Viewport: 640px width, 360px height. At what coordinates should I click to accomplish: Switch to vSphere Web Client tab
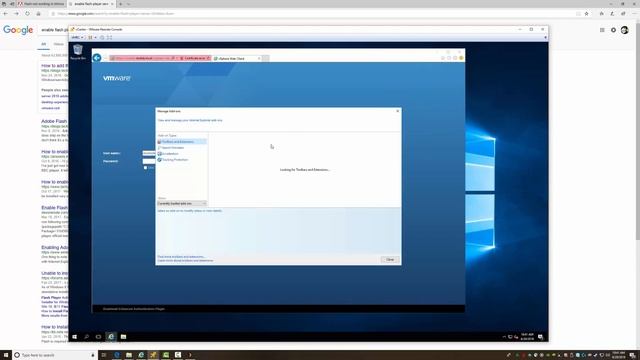click(x=237, y=59)
